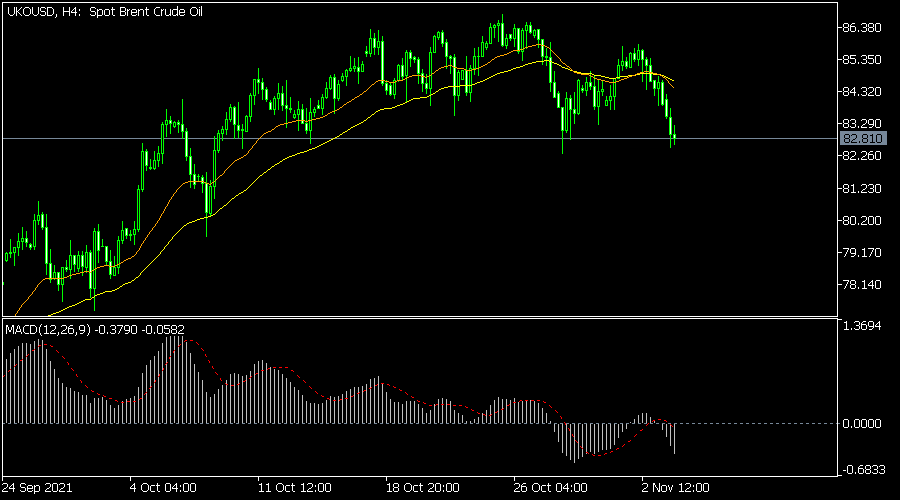Click price axis value 80.200

point(862,220)
